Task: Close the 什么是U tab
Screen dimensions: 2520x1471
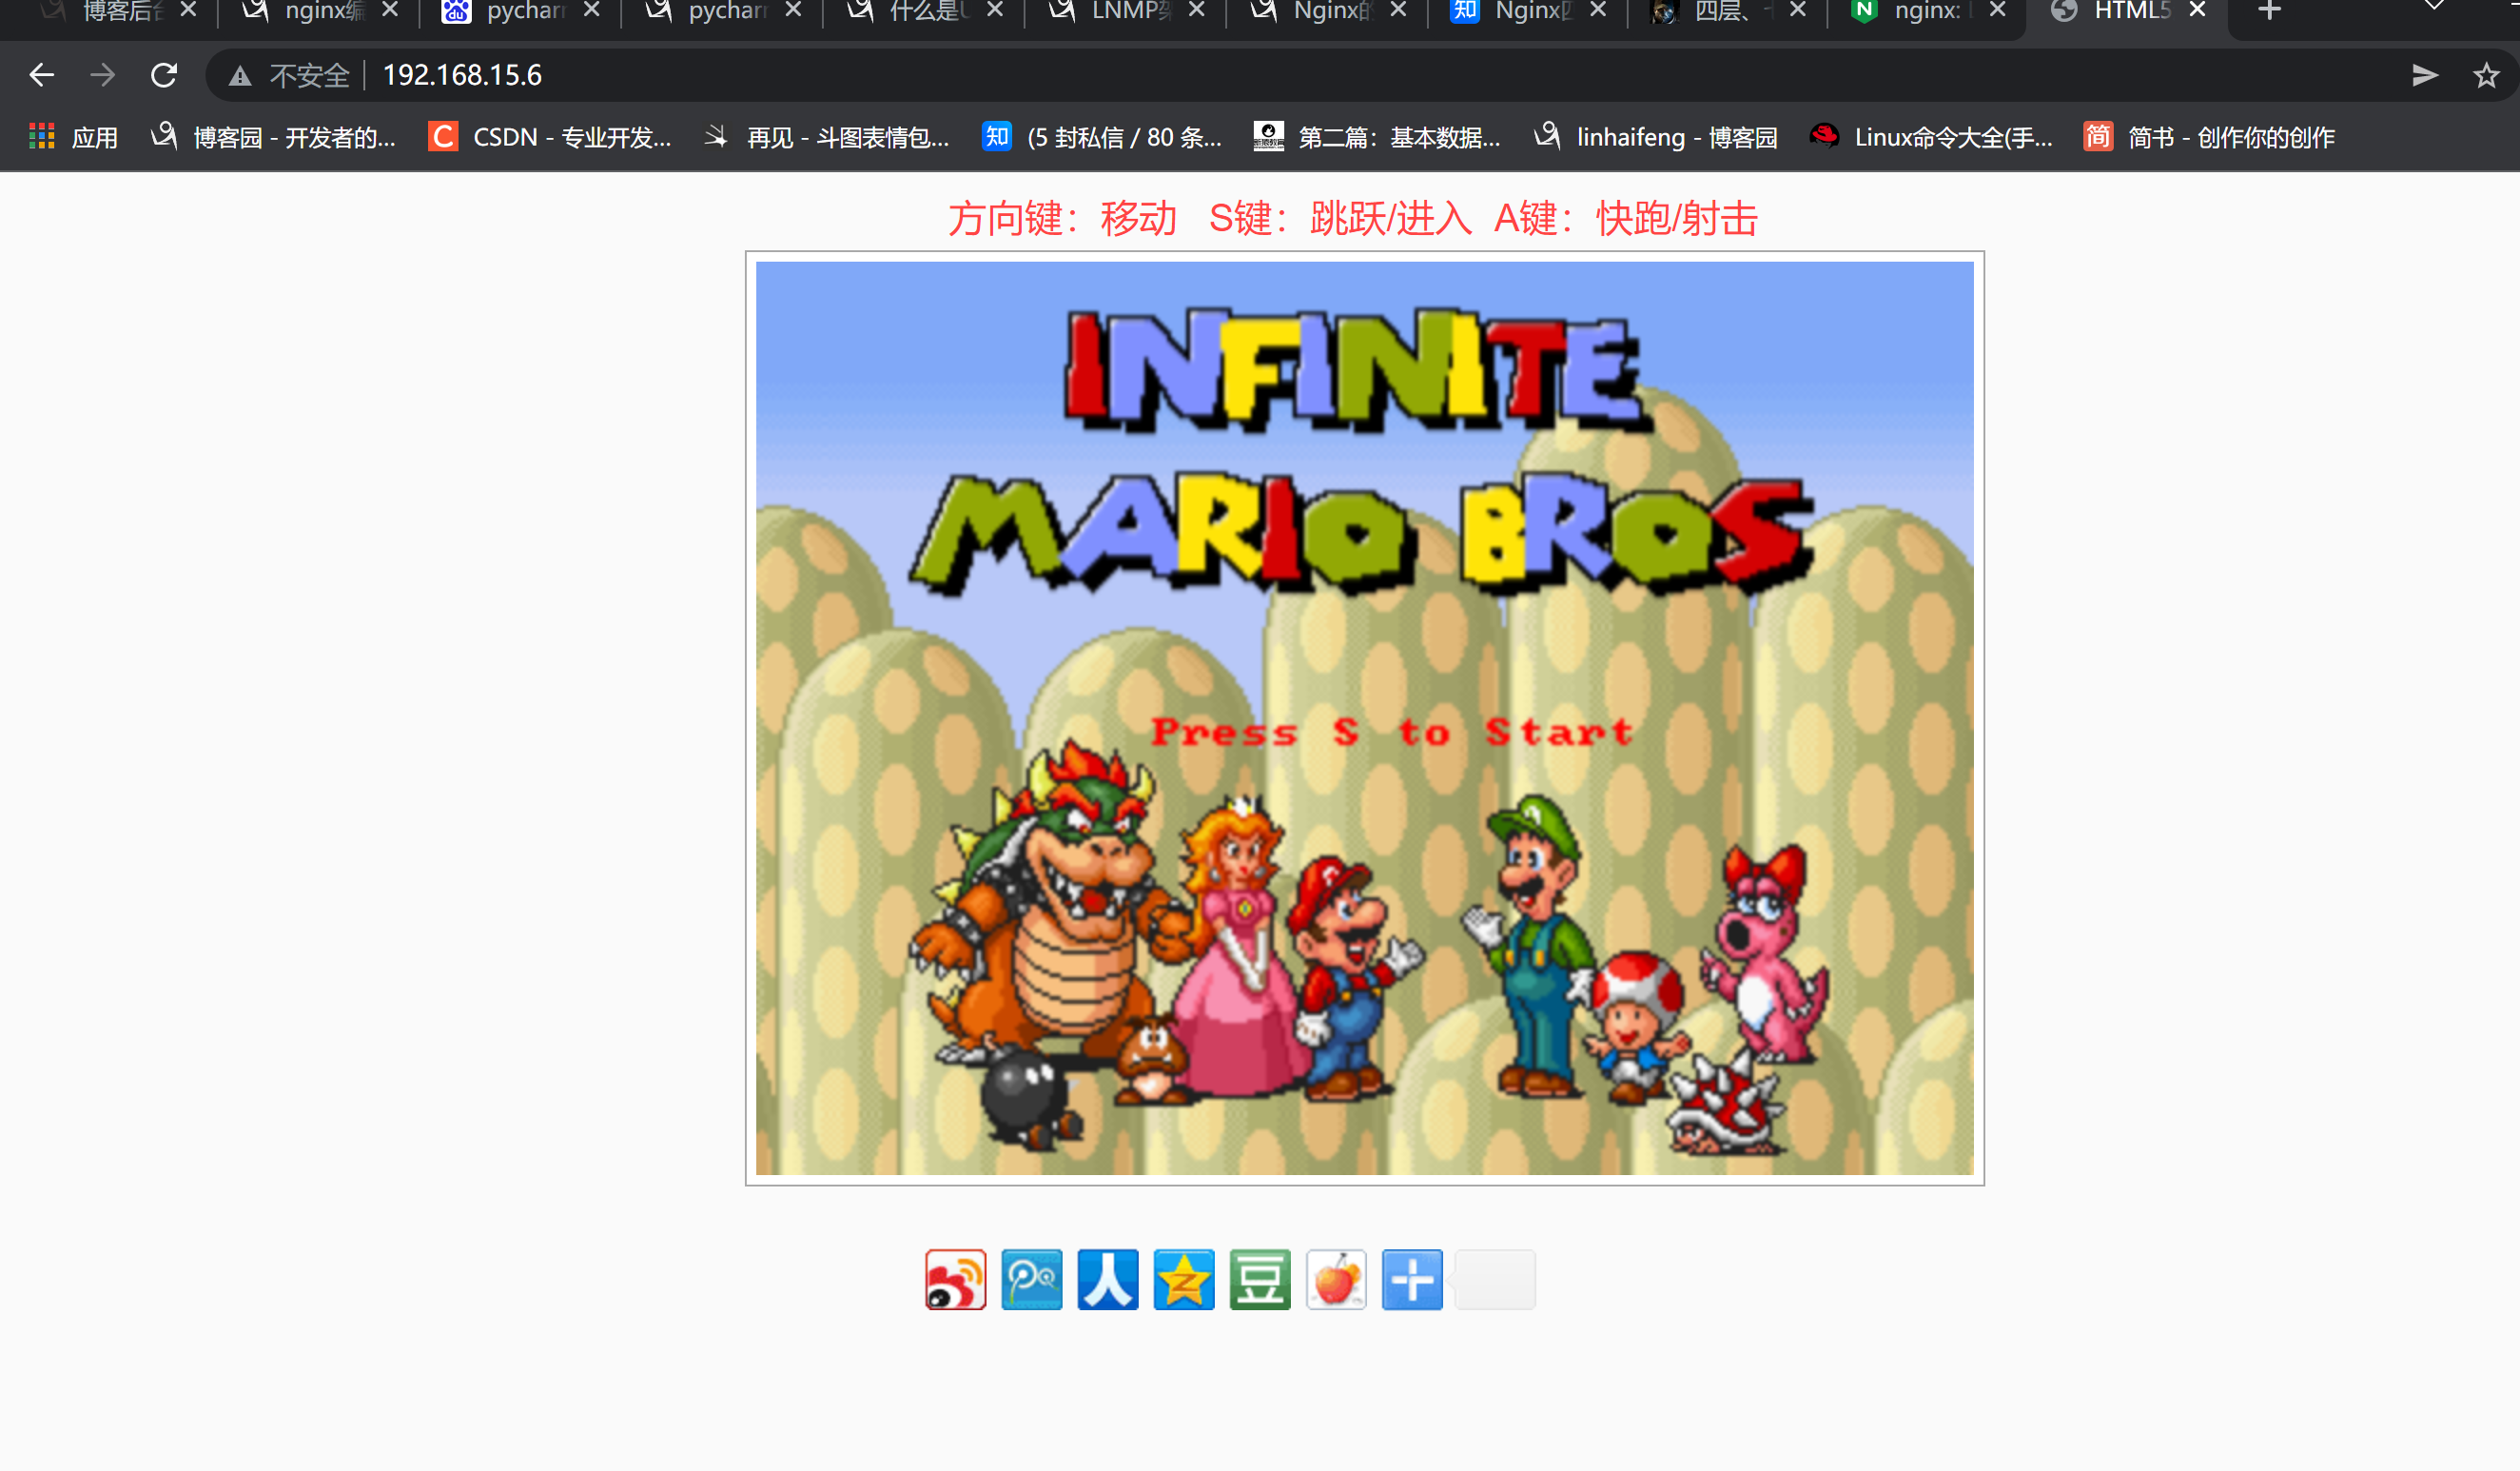Action: coord(995,10)
